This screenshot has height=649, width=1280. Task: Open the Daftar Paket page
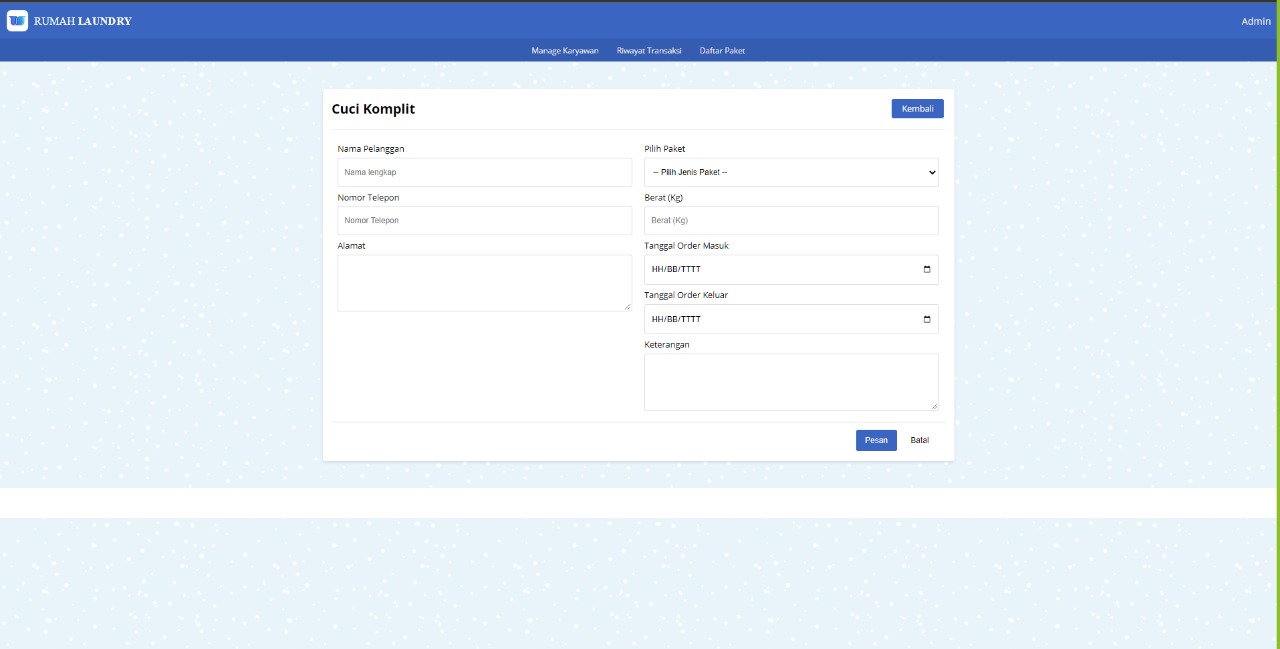[x=722, y=50]
